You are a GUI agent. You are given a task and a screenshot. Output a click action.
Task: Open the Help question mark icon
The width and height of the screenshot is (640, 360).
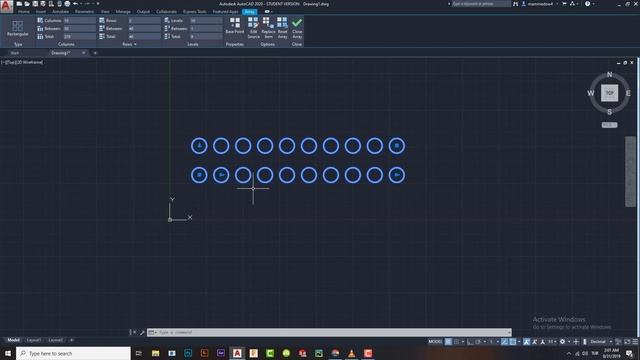587,4
